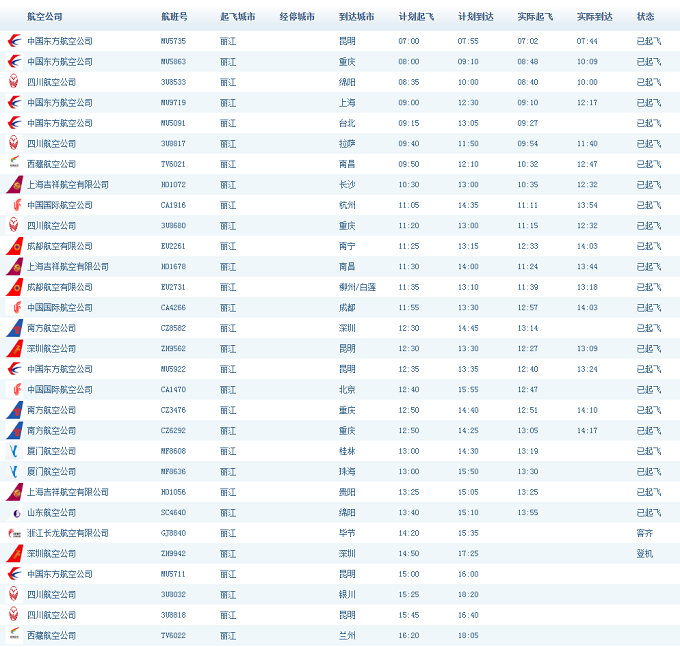Click flight number MF8636
Screen dimensions: 680x647
point(173,472)
